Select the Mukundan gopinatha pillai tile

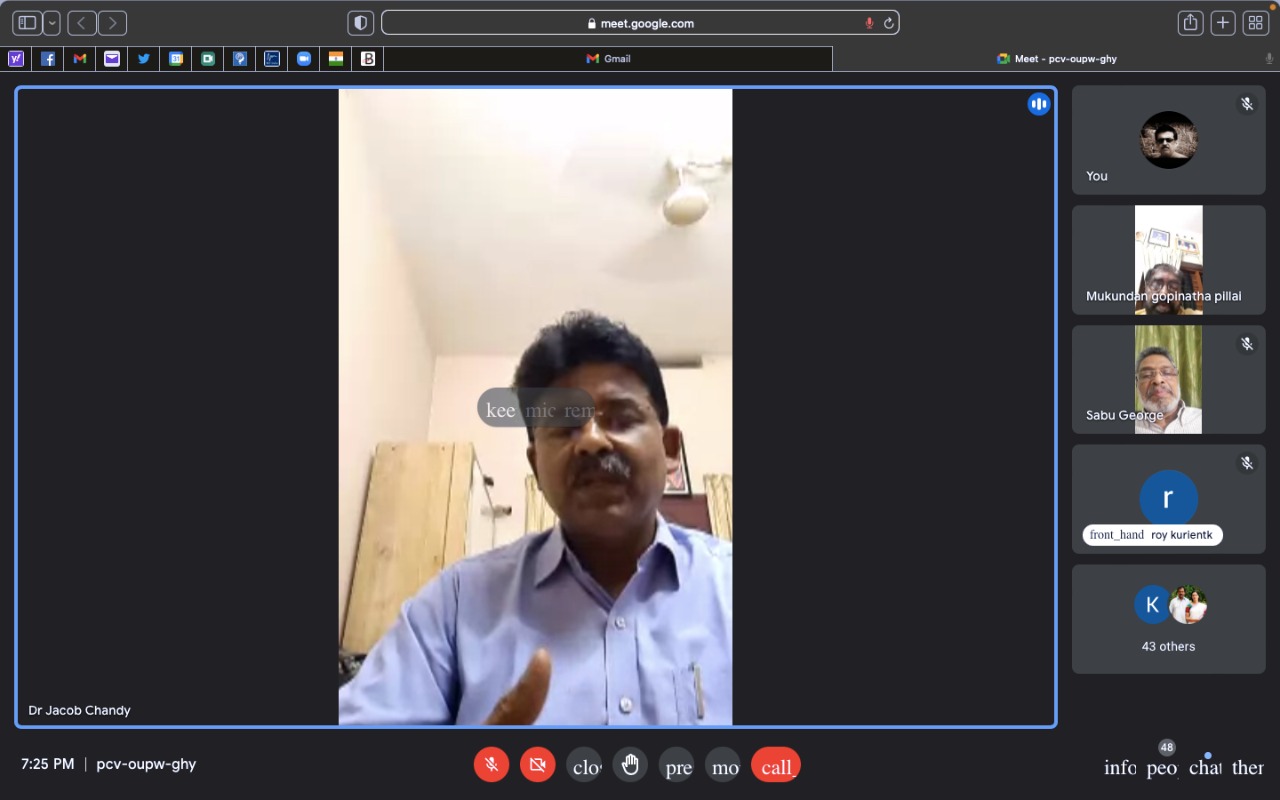(x=1168, y=260)
